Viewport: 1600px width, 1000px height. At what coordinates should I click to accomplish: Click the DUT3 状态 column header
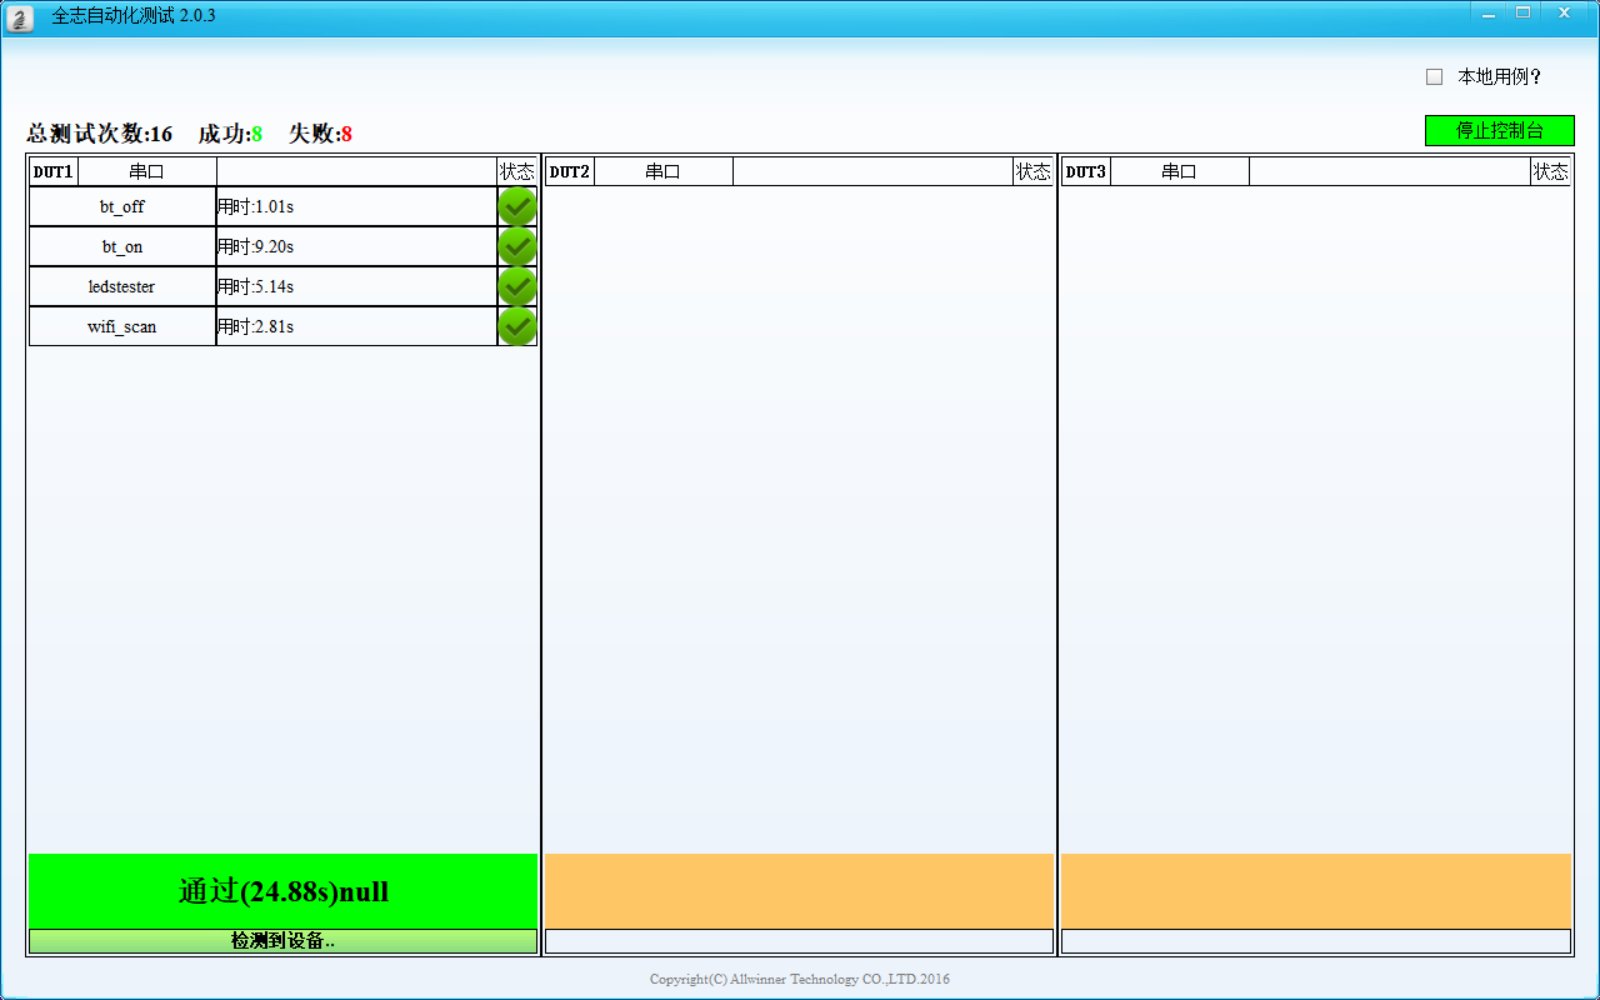(1550, 172)
